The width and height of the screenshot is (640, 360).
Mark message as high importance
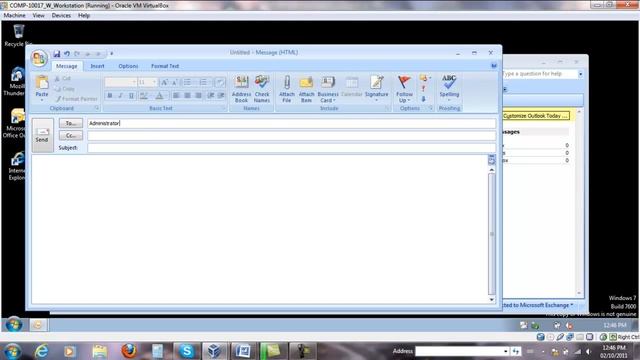[423, 88]
